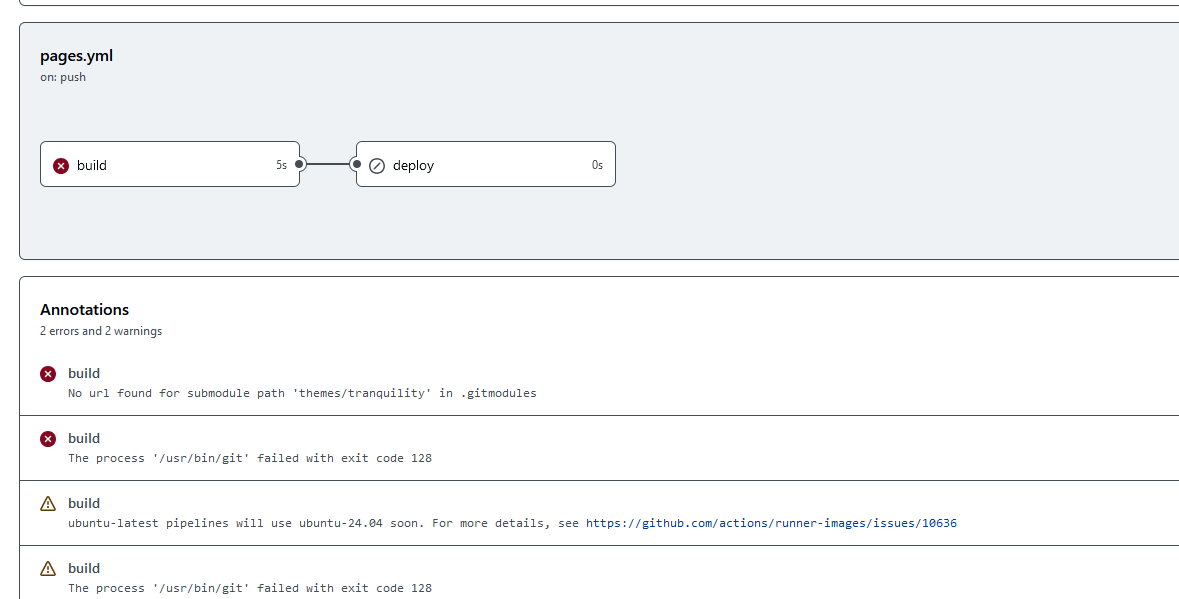Image resolution: width=1179 pixels, height=599 pixels.
Task: Click the 0s duration on deploy job
Action: (597, 165)
